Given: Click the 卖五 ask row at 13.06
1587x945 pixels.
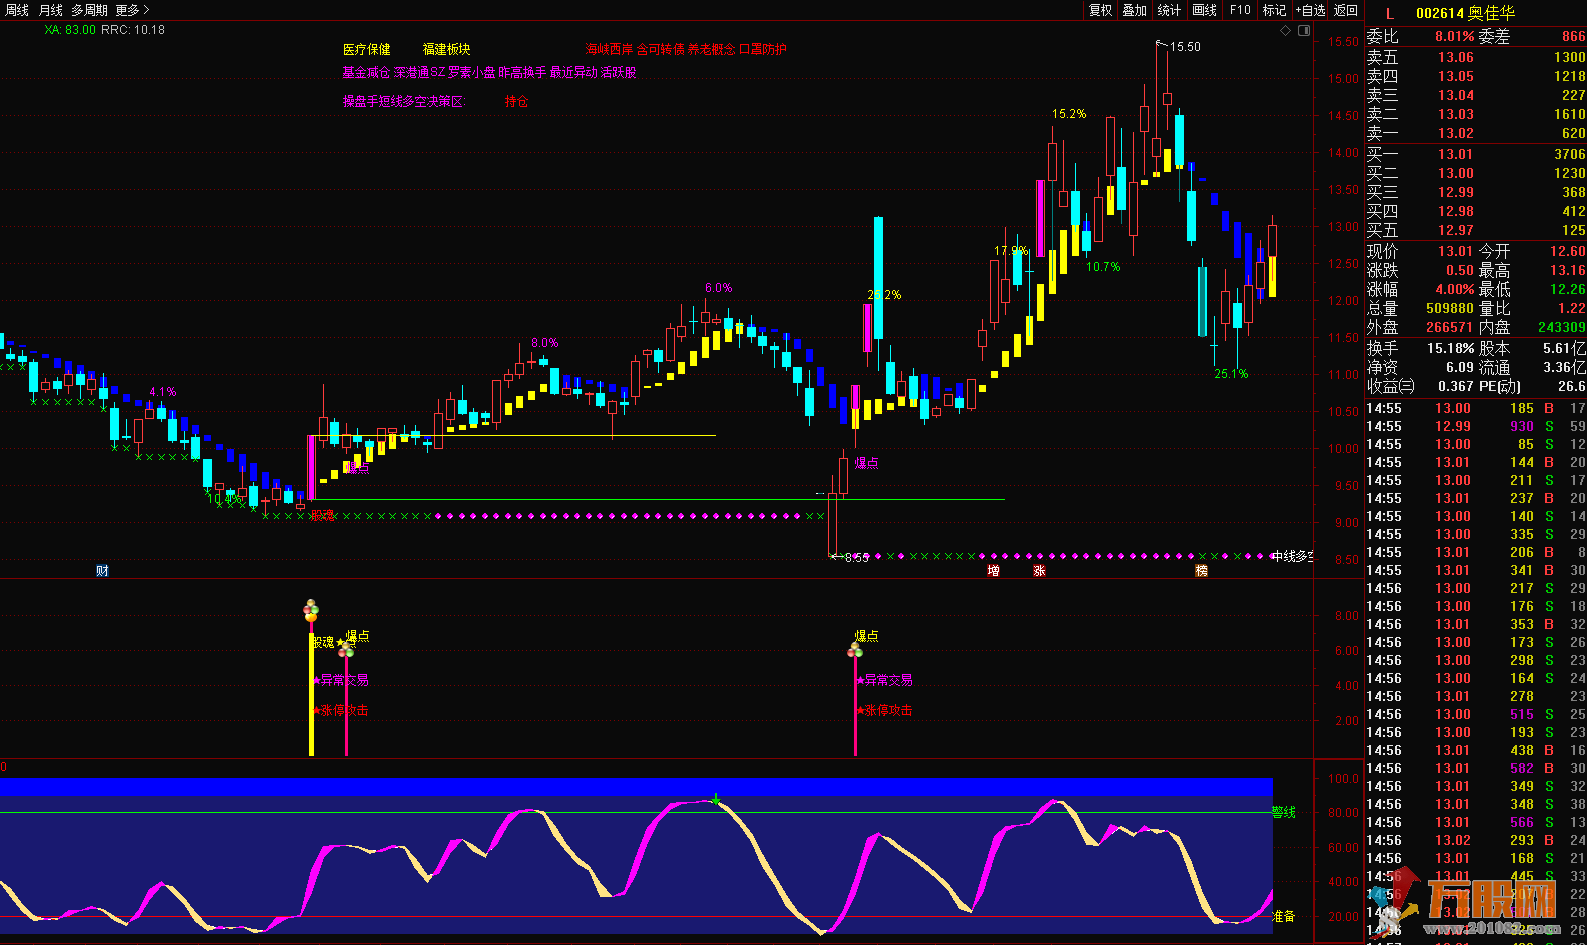Looking at the screenshot, I should [x=1476, y=57].
